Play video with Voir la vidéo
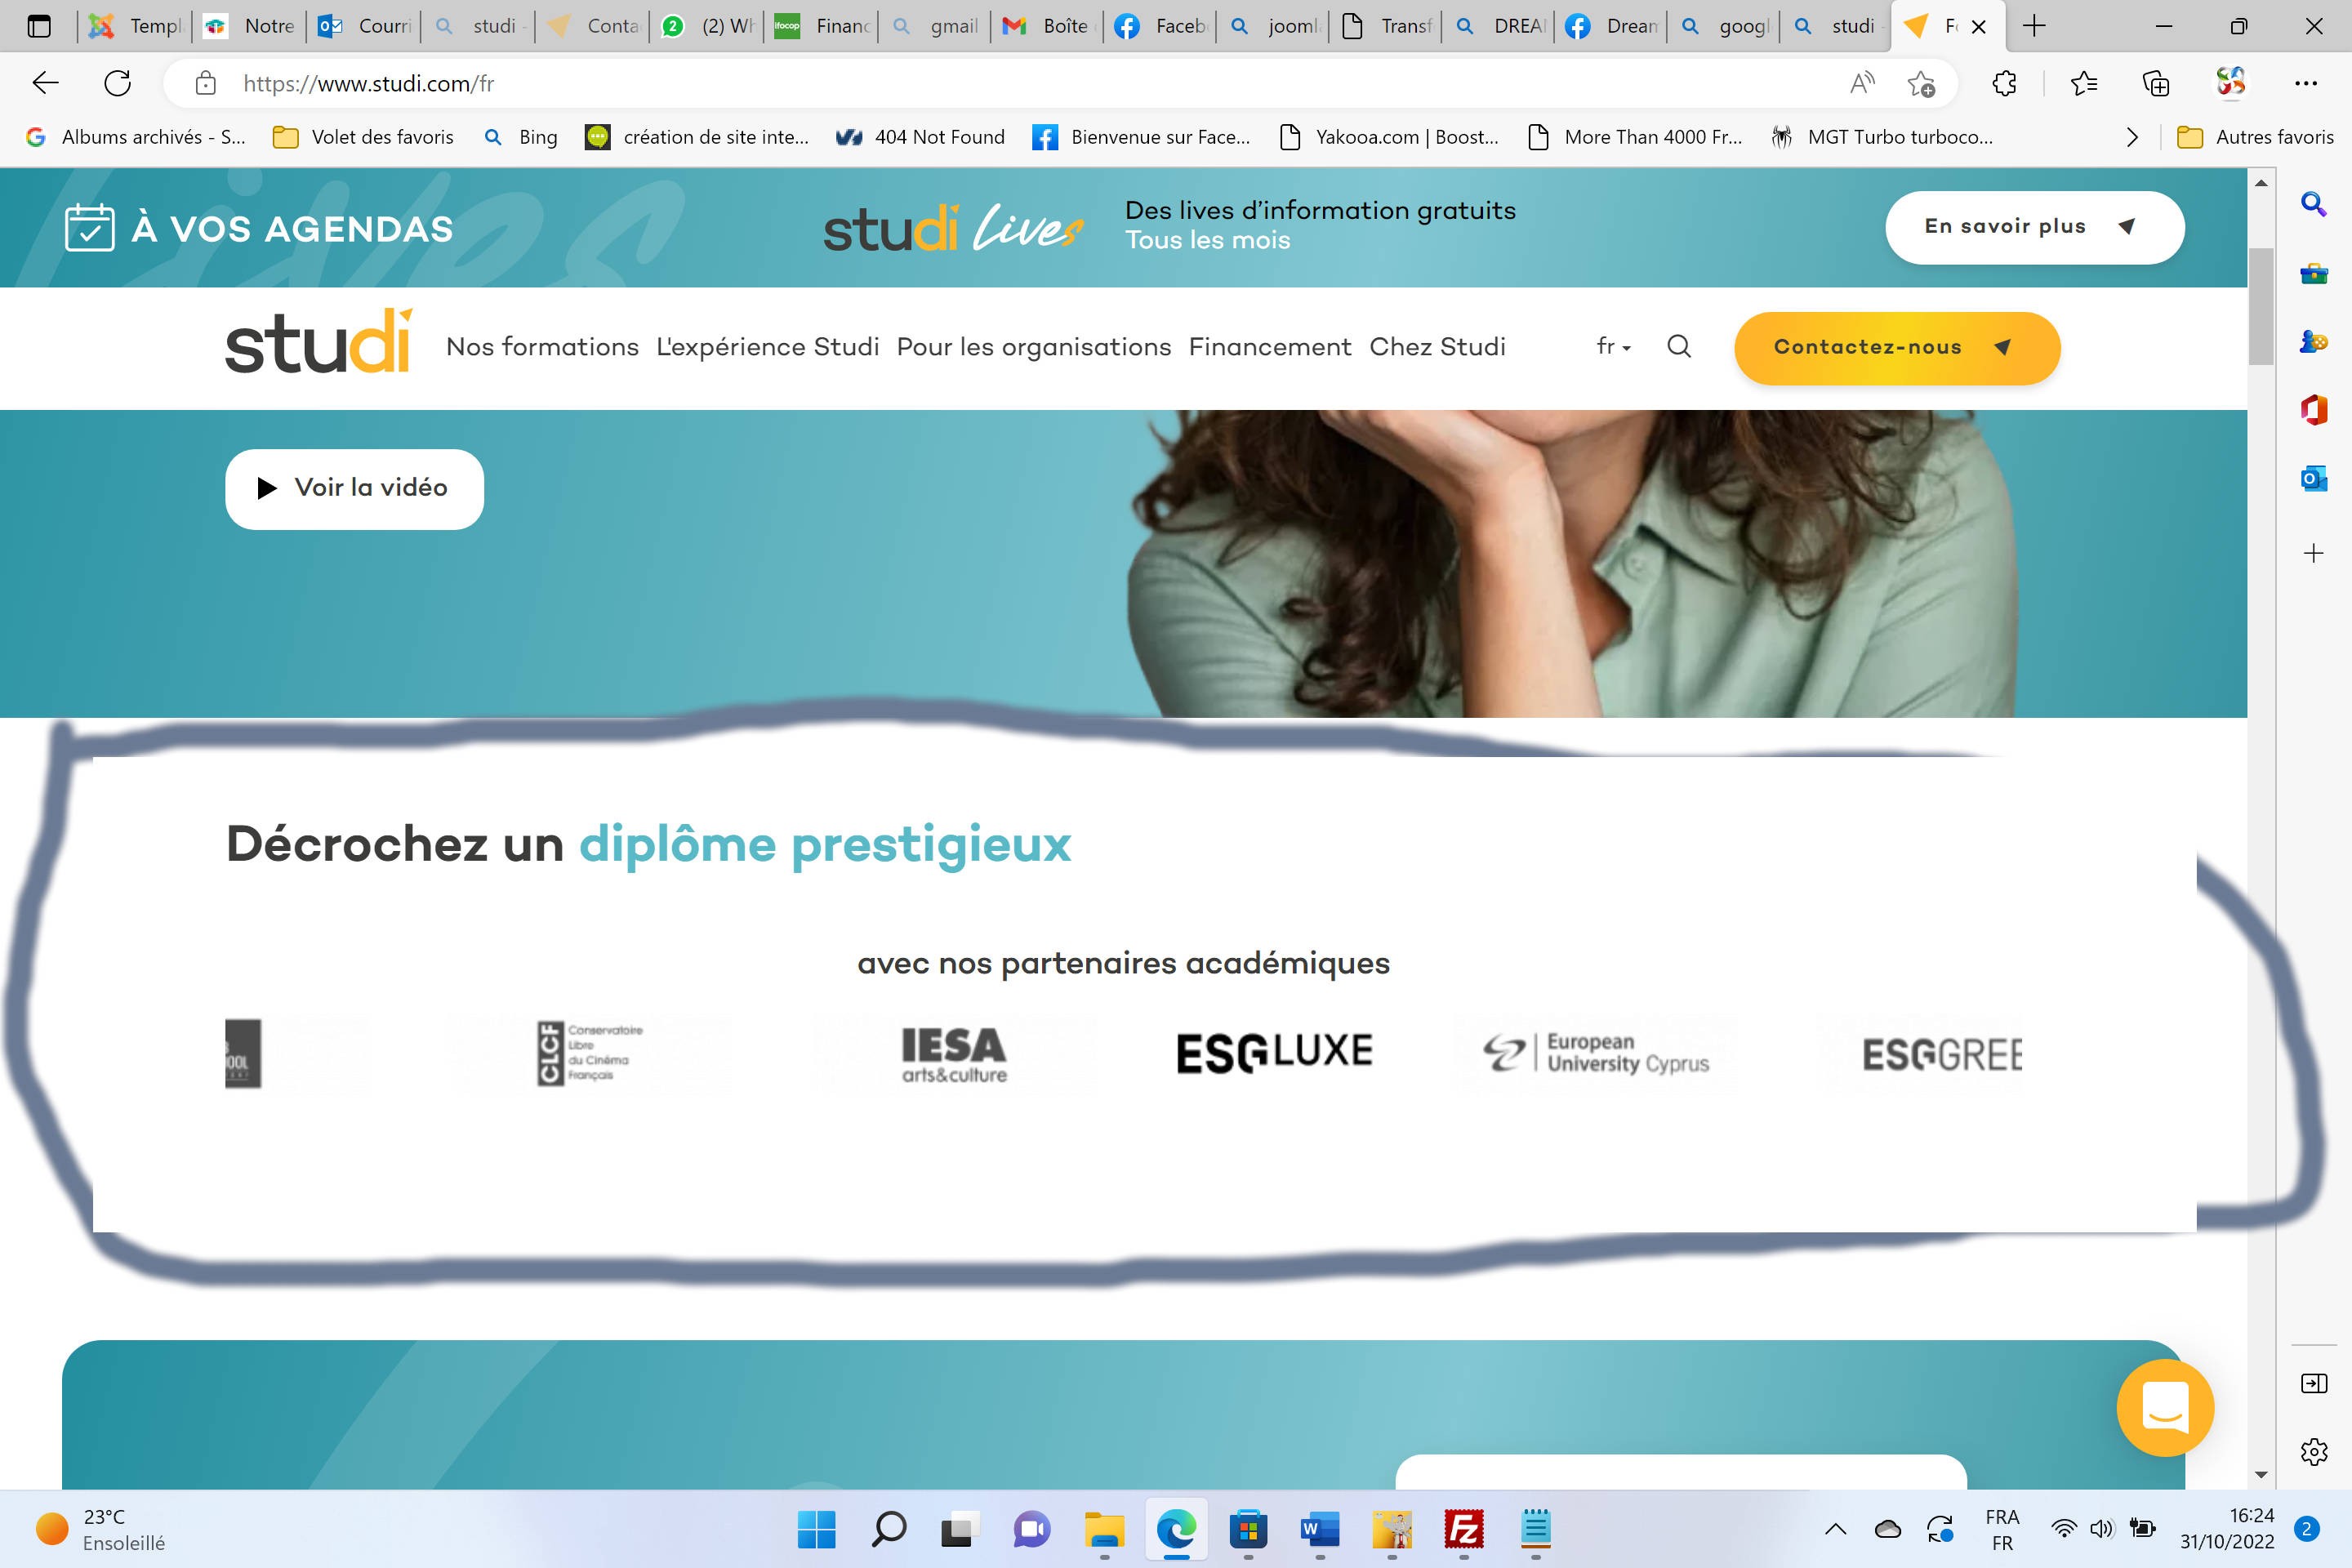Viewport: 2352px width, 1568px height. tap(354, 488)
